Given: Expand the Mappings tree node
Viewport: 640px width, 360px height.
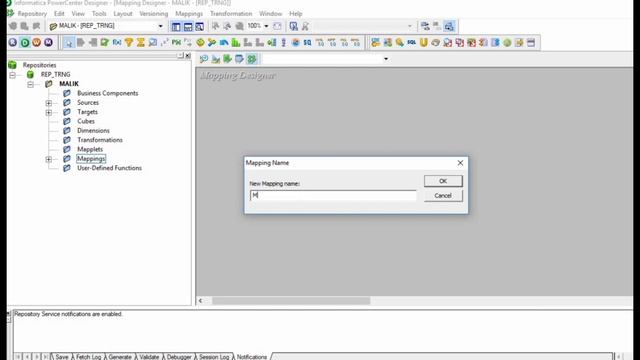Looking at the screenshot, I should point(49,159).
